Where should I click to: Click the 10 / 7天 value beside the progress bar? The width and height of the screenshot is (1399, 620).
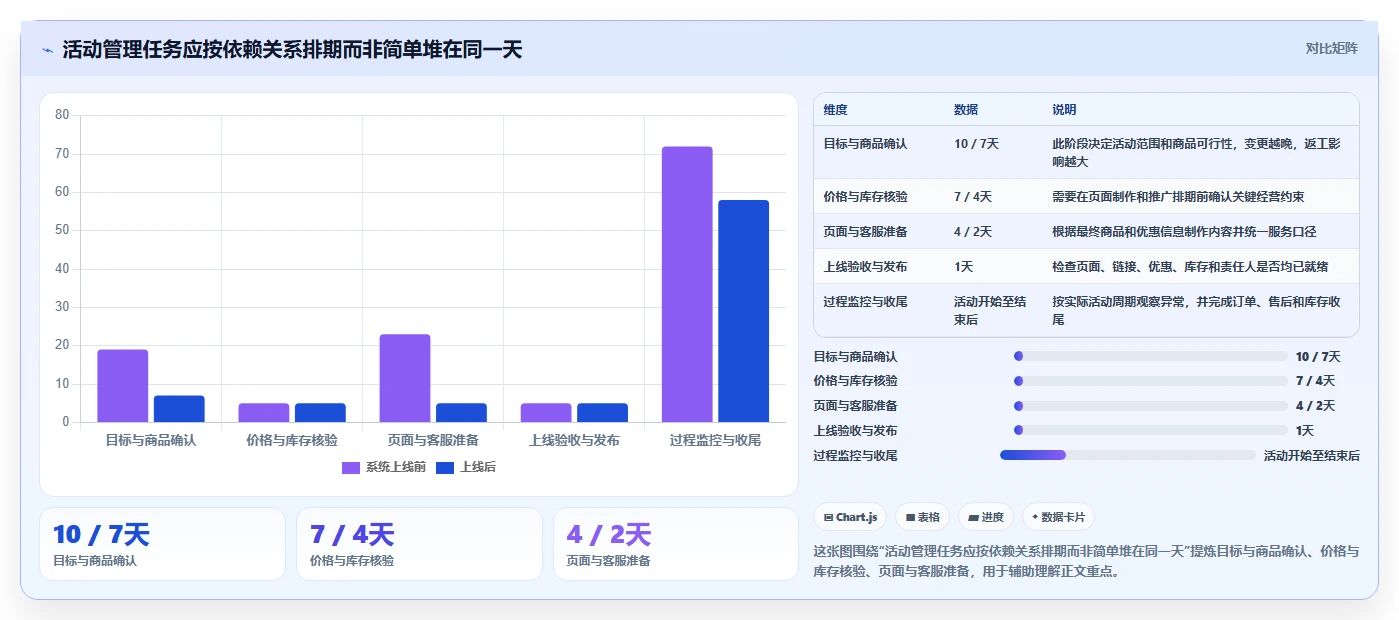[x=1318, y=356]
